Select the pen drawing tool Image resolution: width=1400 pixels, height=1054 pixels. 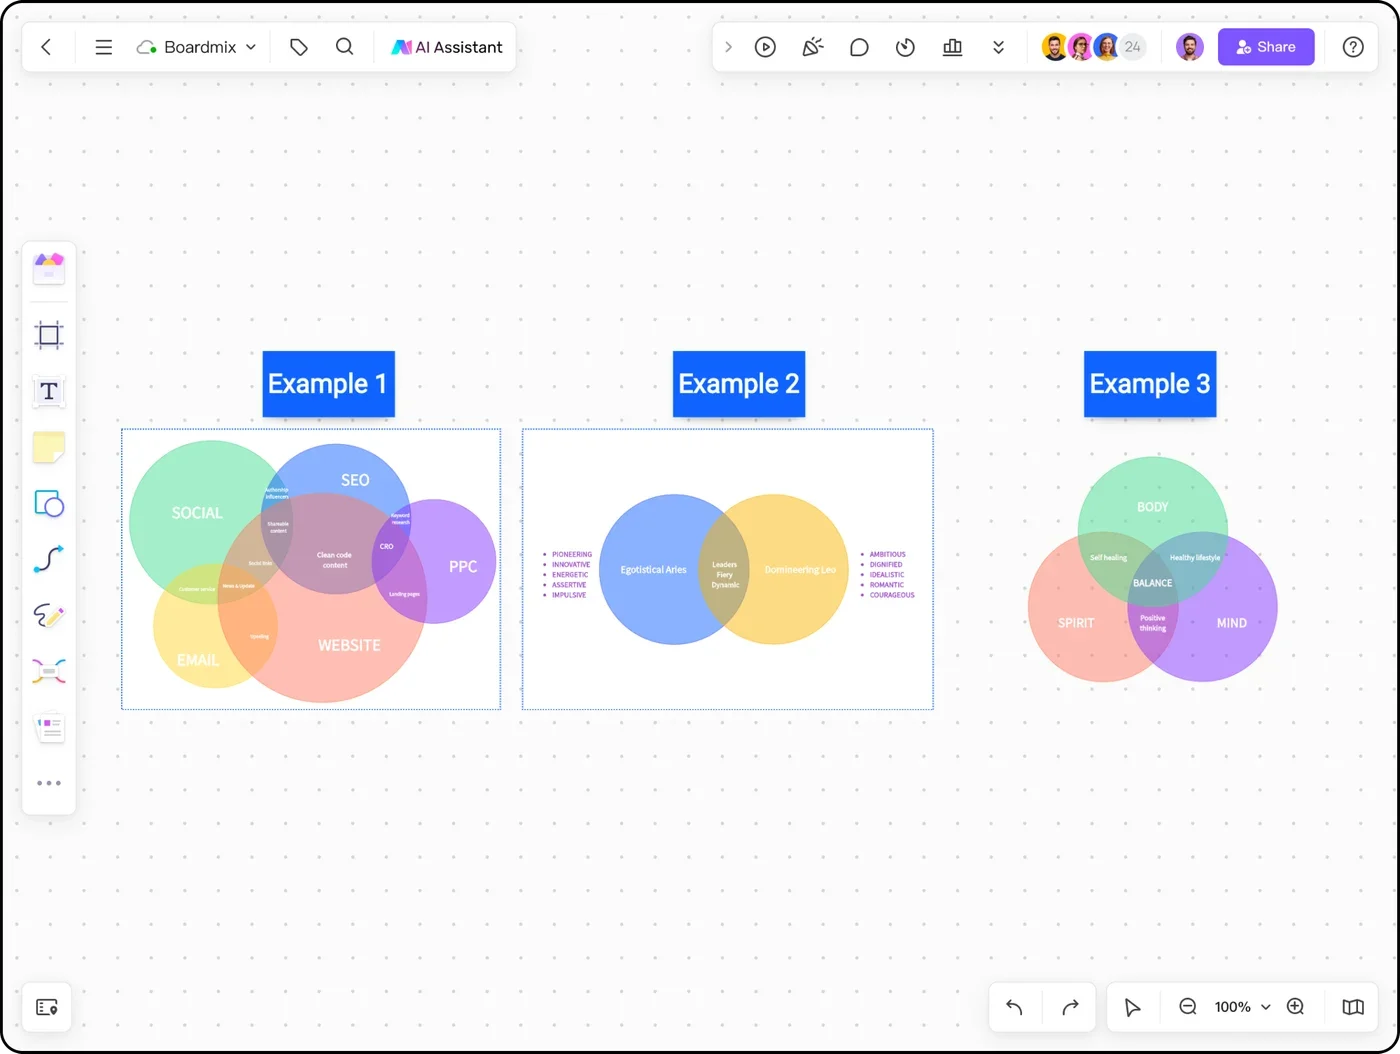49,615
